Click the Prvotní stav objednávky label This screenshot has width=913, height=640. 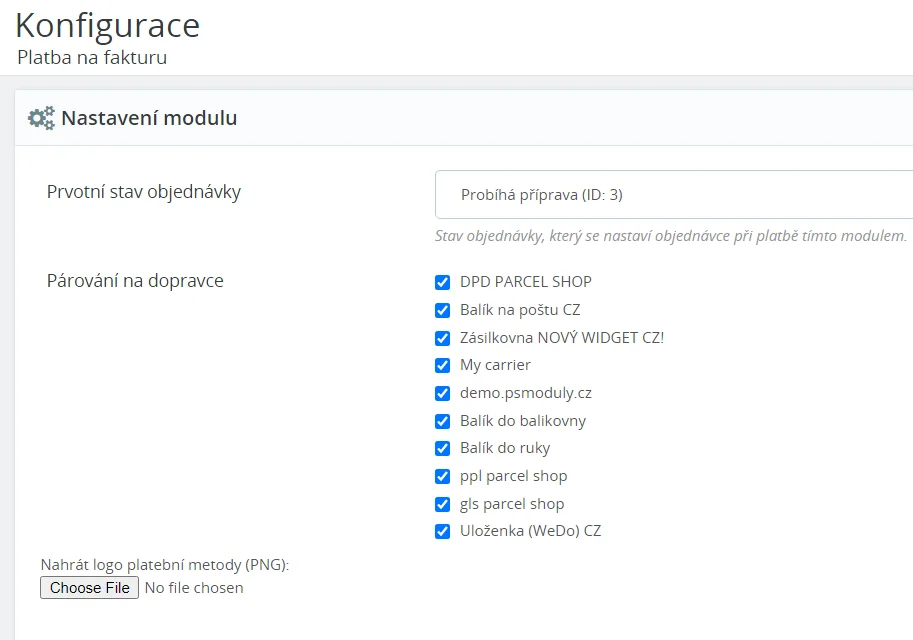pyautogui.click(x=144, y=192)
